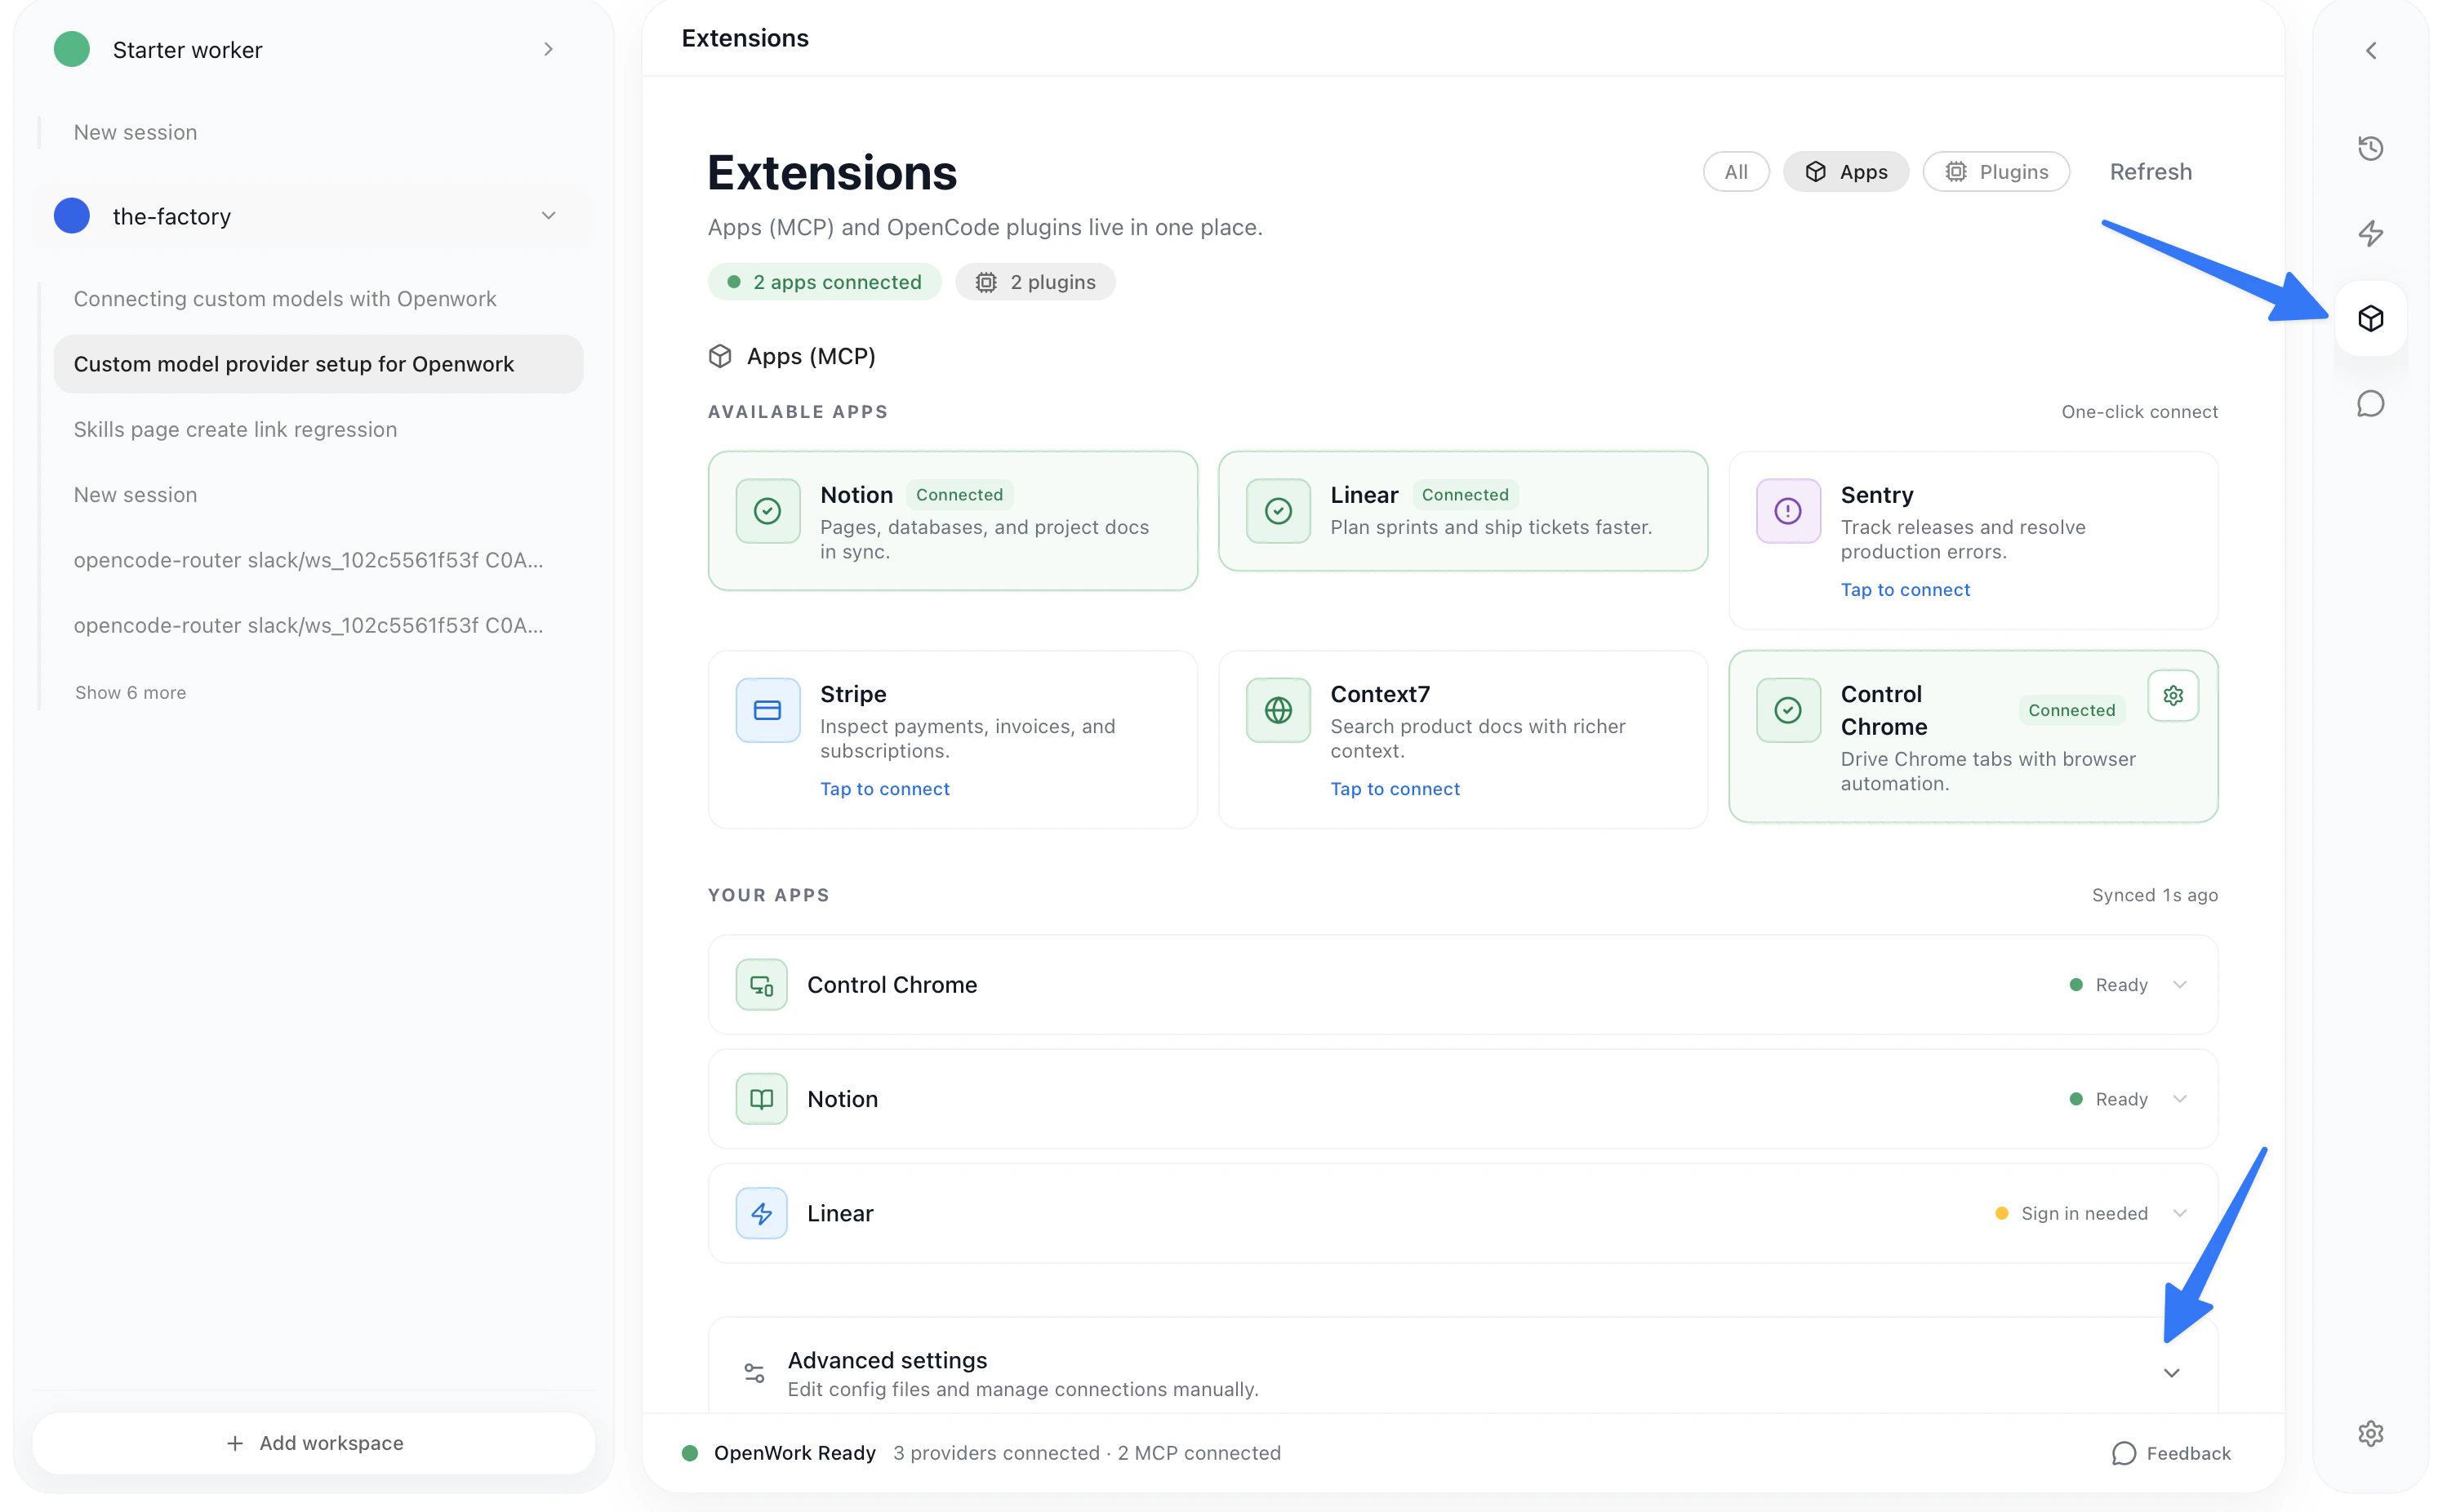Open the Linear app status dropdown showing Sign in needed
Viewport: 2438px width, 1512px height.
(x=2180, y=1213)
